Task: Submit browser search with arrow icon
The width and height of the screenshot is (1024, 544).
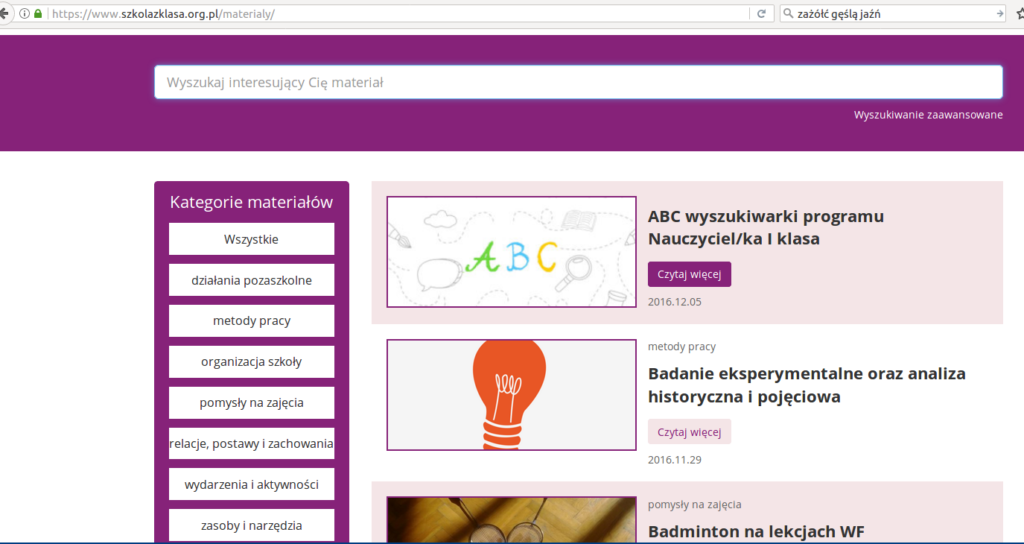Action: pyautogui.click(x=999, y=13)
